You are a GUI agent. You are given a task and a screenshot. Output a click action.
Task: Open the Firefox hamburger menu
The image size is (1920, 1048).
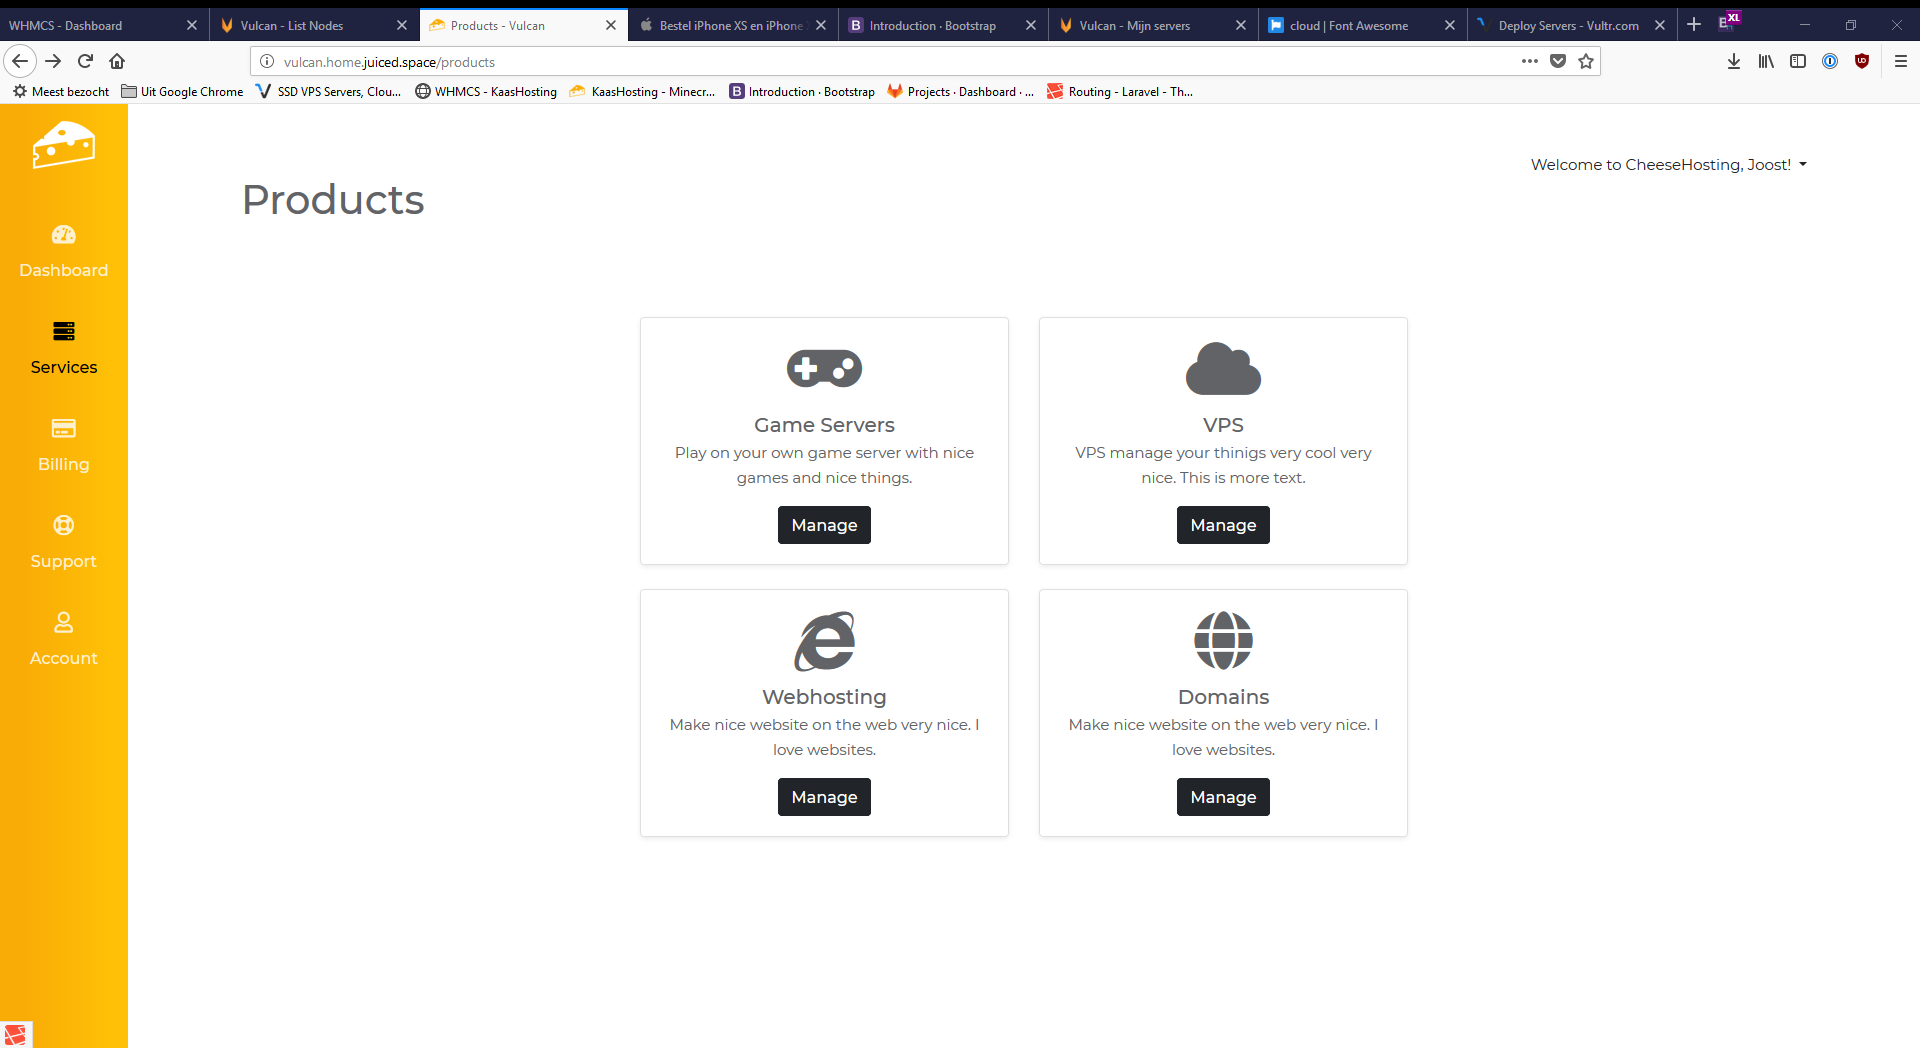click(1900, 61)
